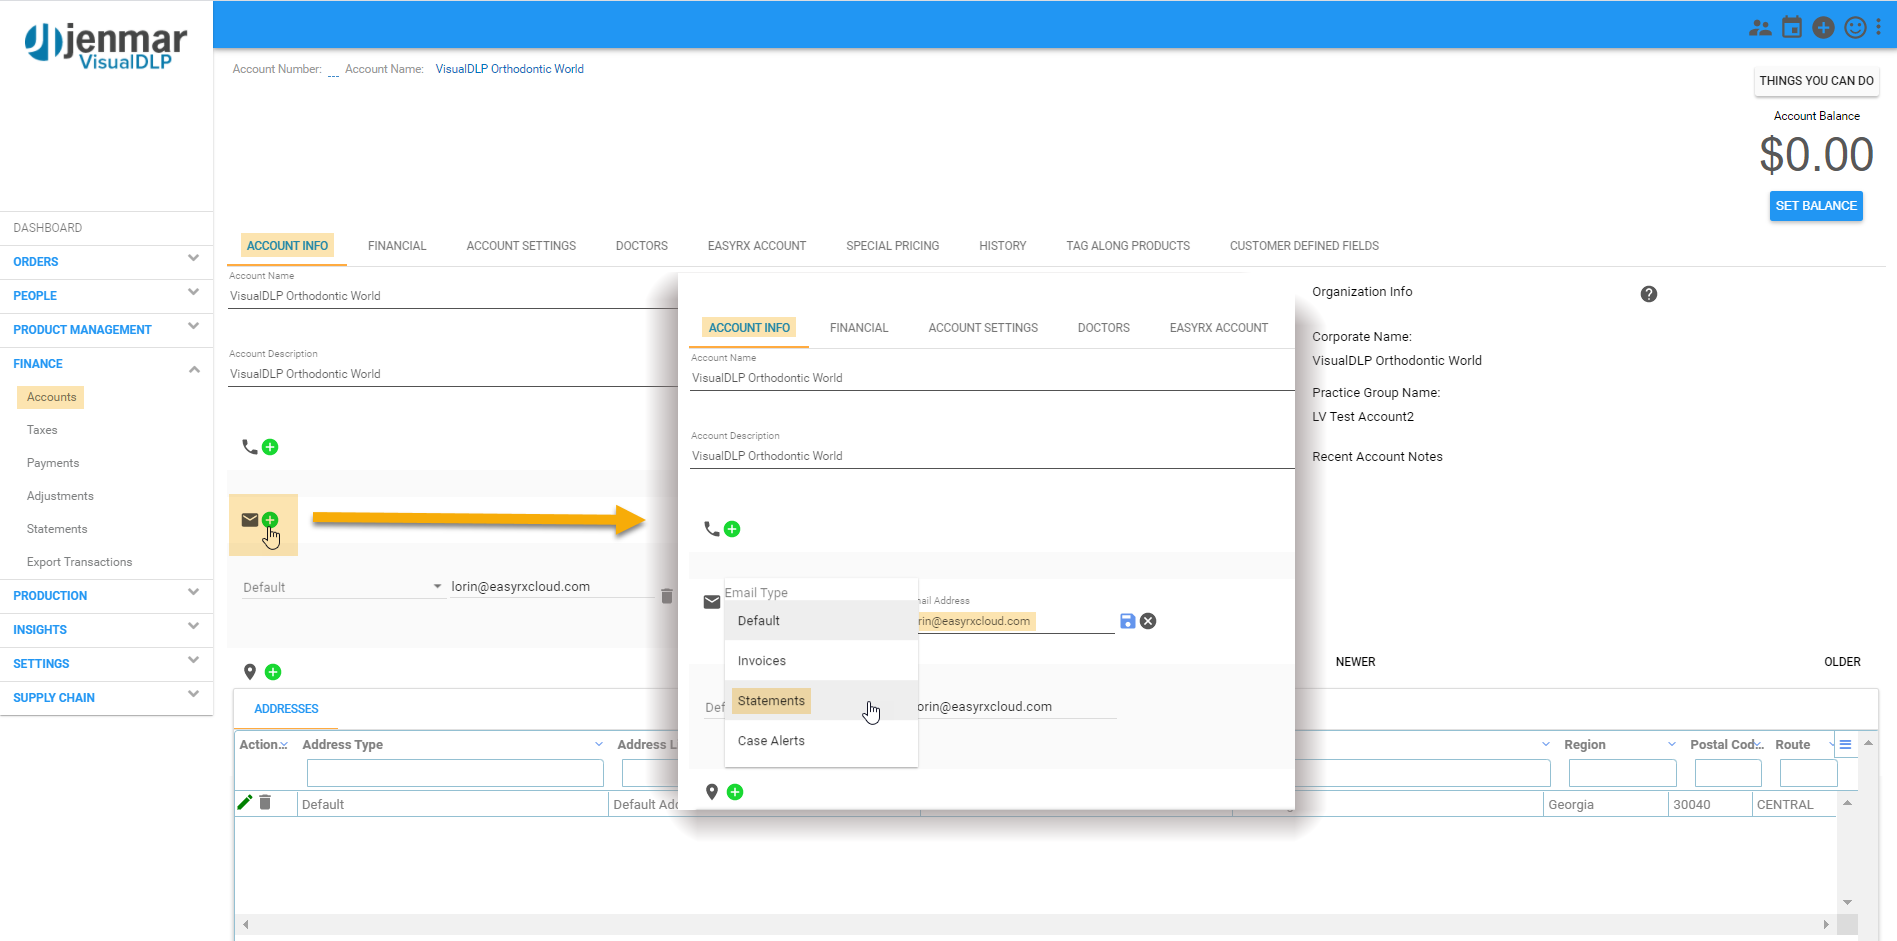1897x941 pixels.
Task: Click the grid horizontal scrollbar right arrow
Action: point(1826,925)
